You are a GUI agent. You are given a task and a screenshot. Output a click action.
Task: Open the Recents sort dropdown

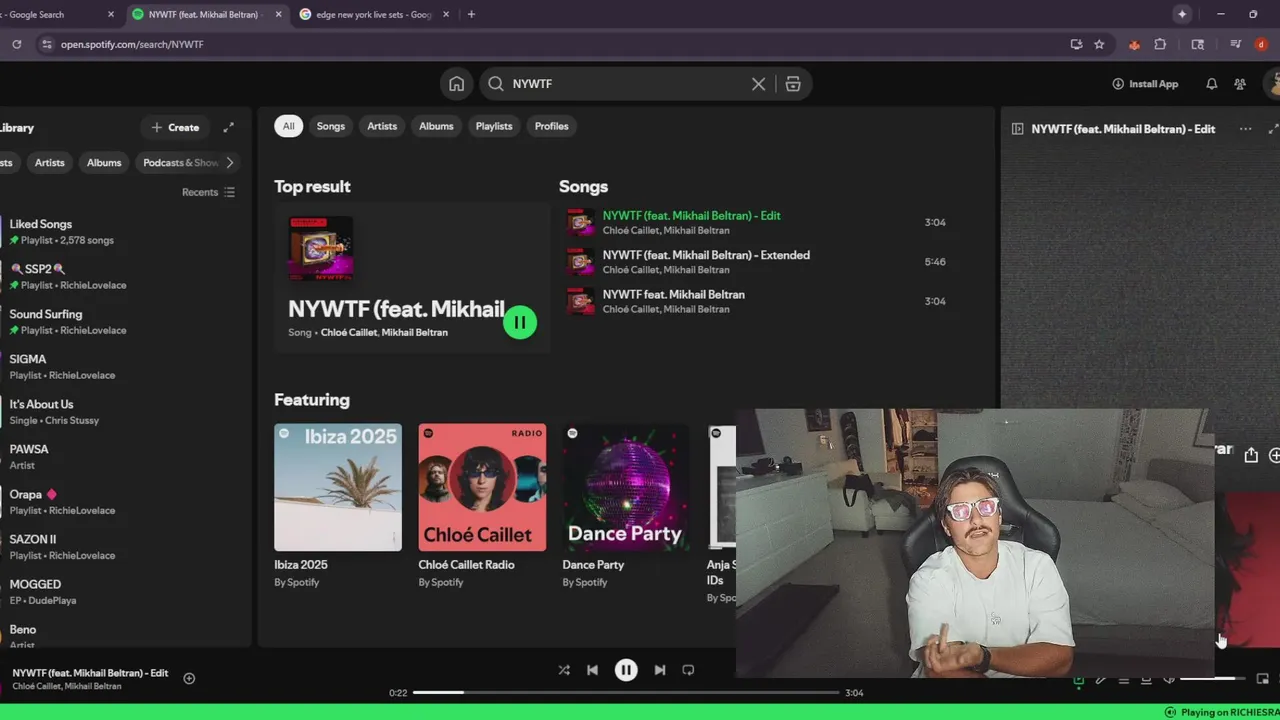tap(208, 192)
